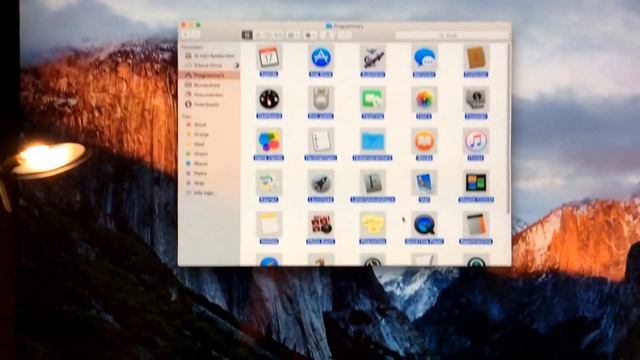
Task: Select the Agenda calendar app icon
Action: coord(269,58)
